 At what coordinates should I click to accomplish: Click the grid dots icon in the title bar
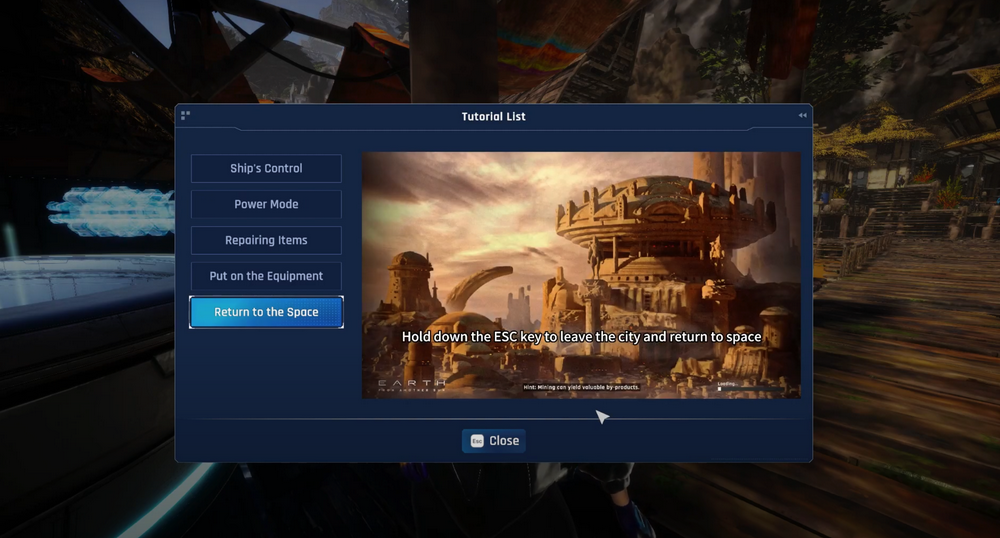pos(186,115)
